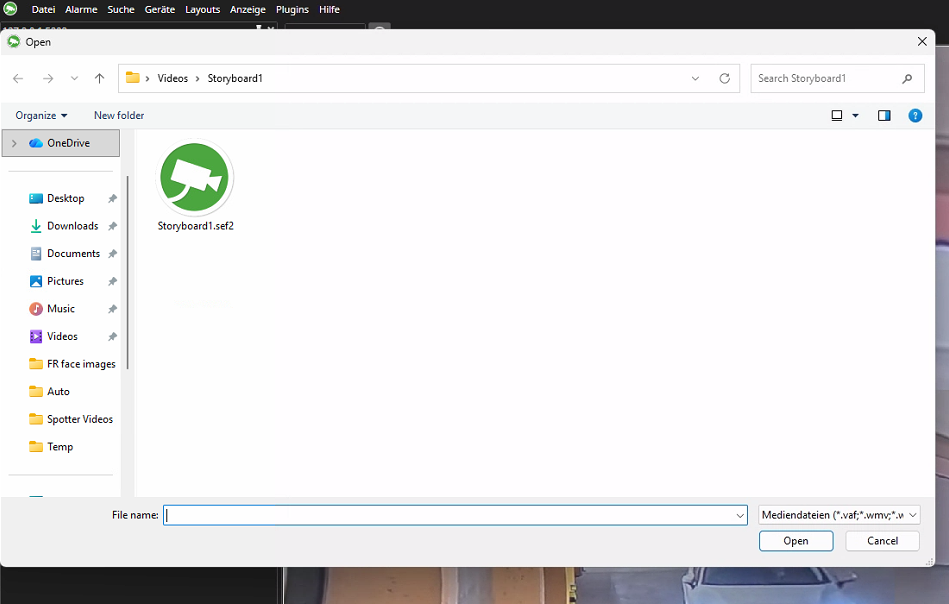Go to the Documents folder
The width and height of the screenshot is (949, 604).
tap(73, 254)
